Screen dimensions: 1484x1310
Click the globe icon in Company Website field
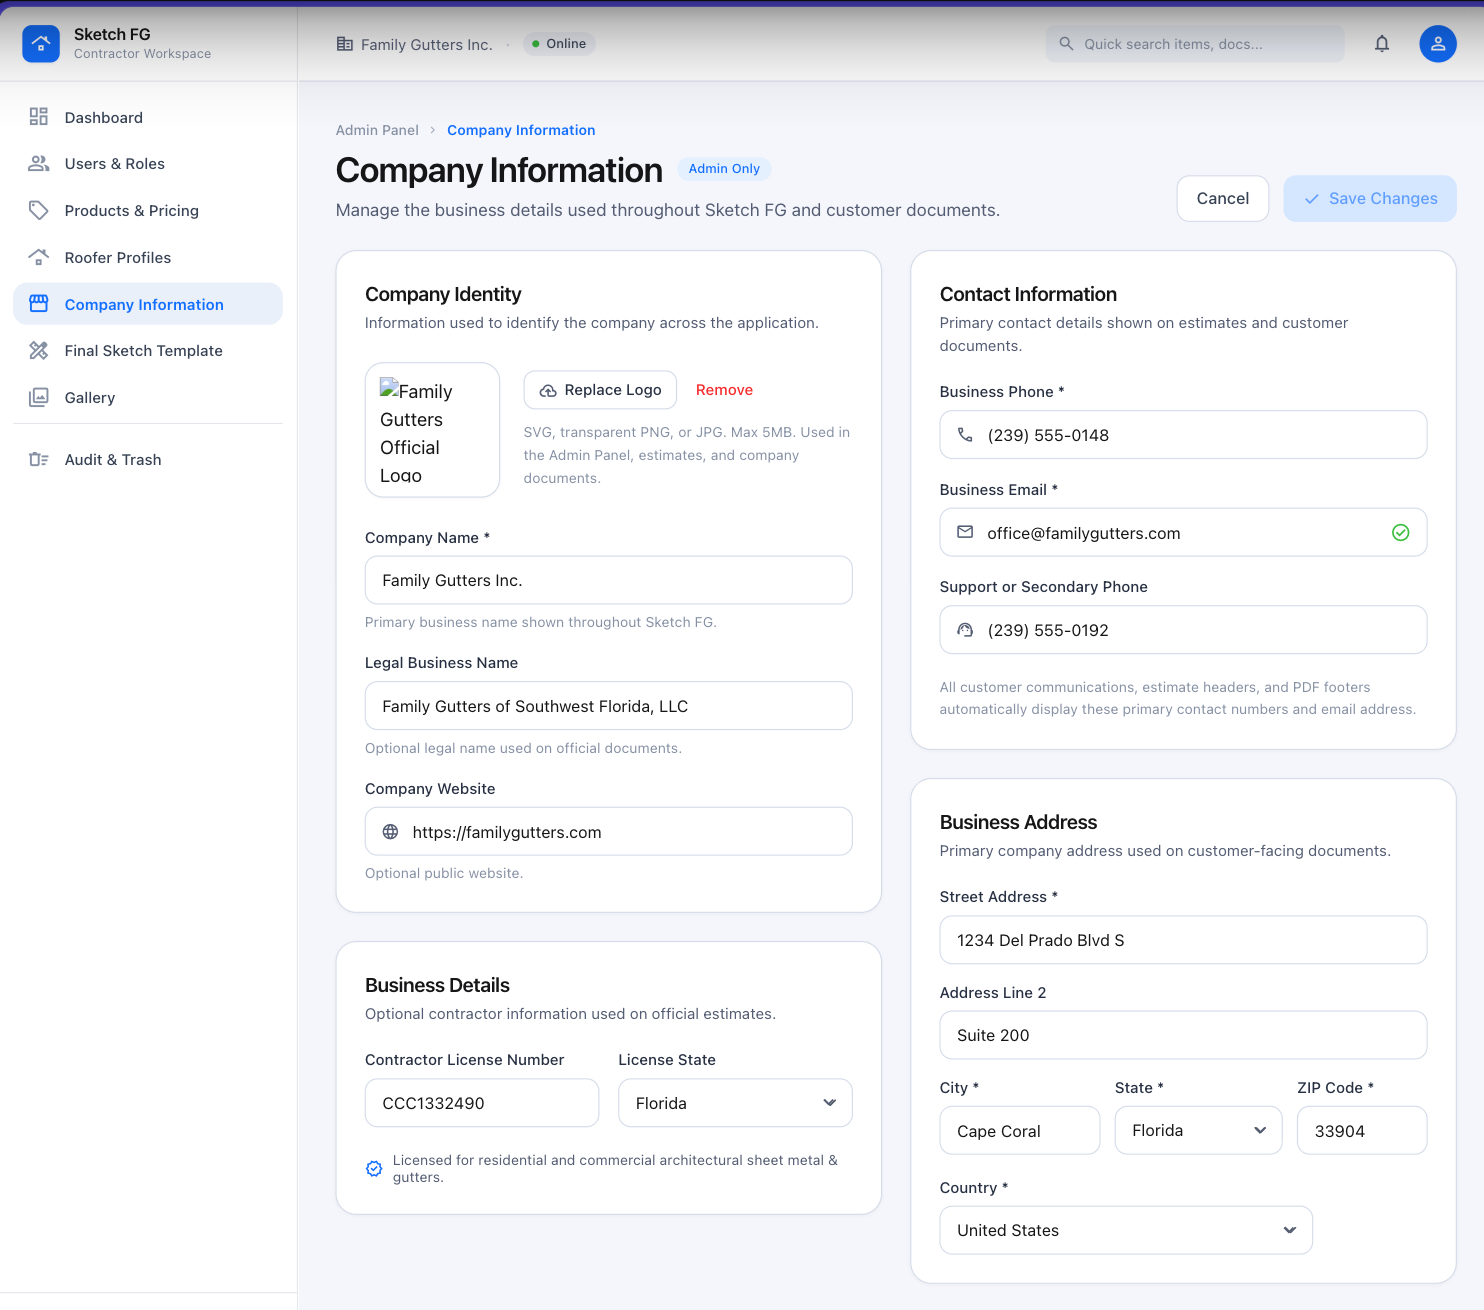point(391,832)
